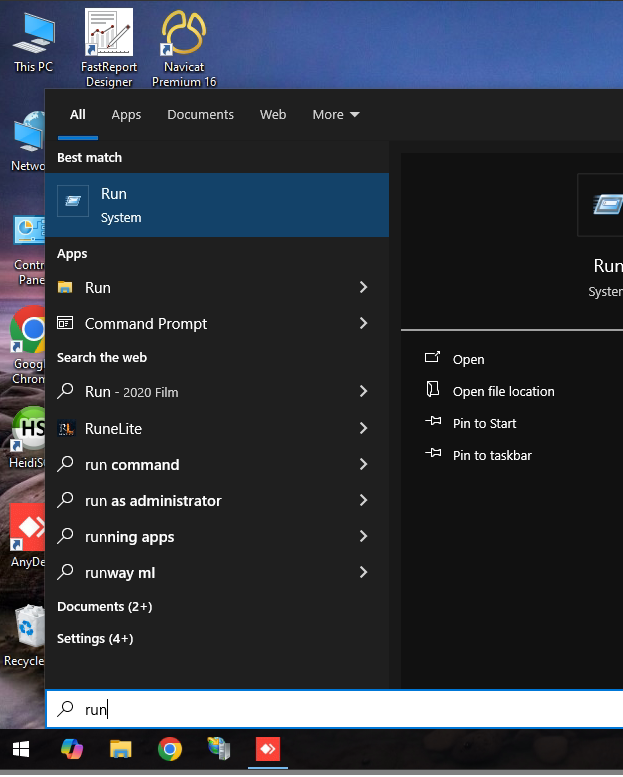The image size is (623, 777).
Task: Switch to the Documents search tab
Action: click(200, 115)
